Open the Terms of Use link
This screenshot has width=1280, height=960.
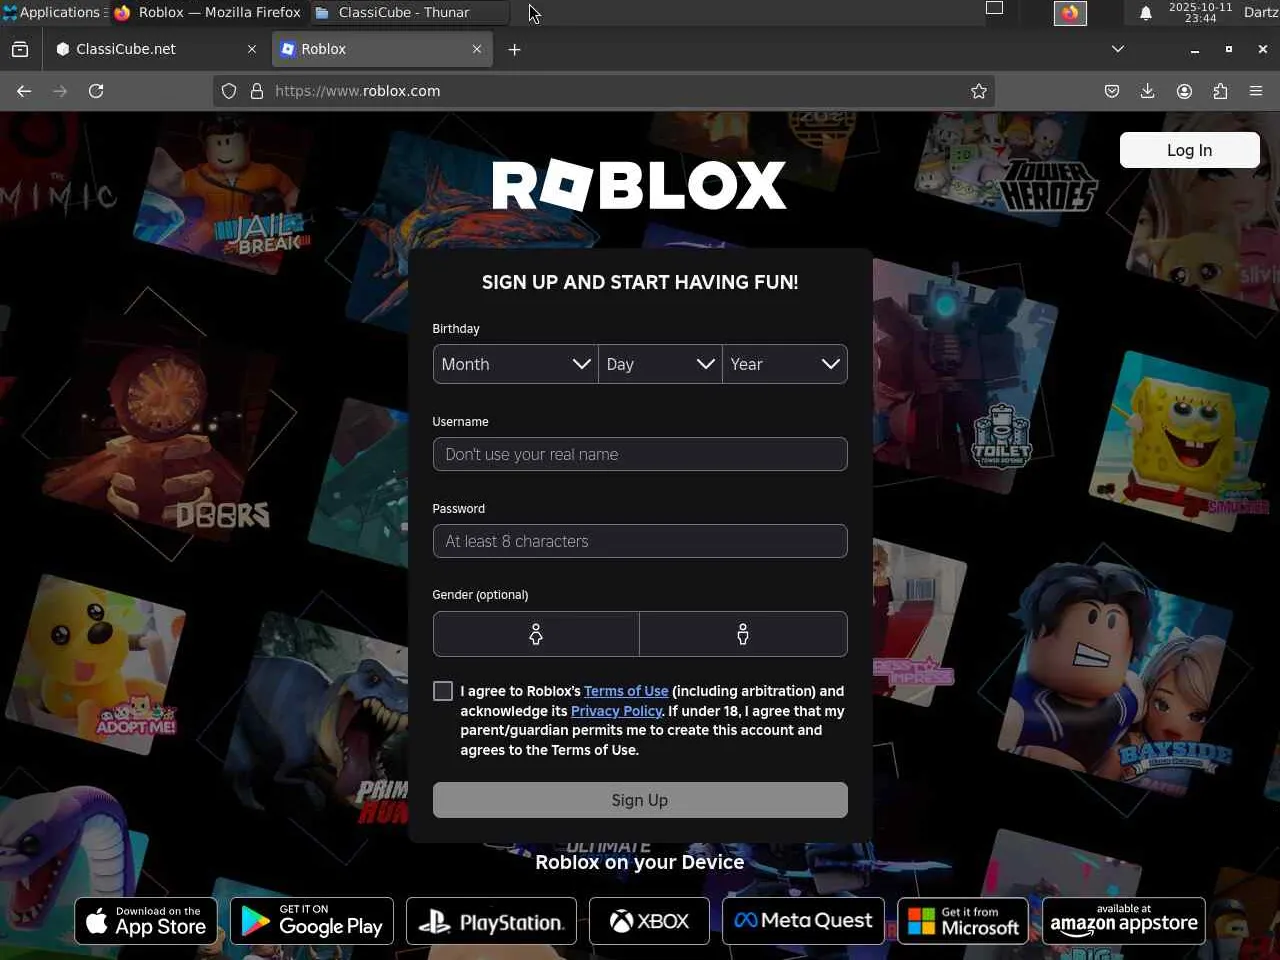coord(626,691)
